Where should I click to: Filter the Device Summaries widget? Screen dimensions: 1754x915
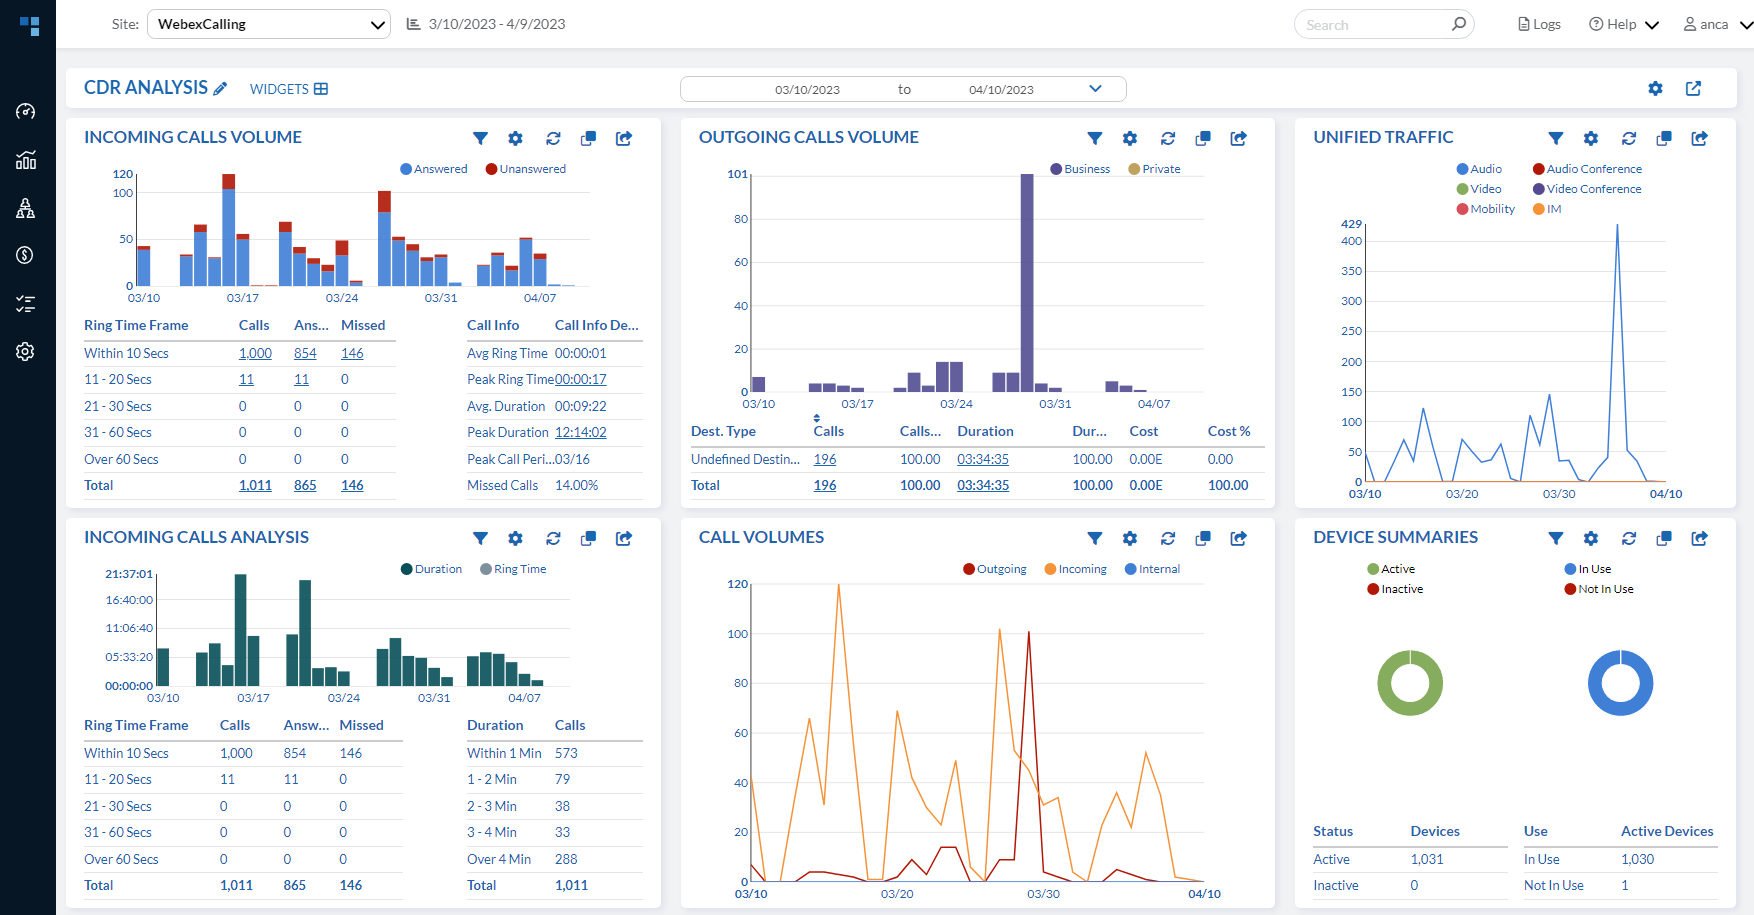pos(1556,538)
